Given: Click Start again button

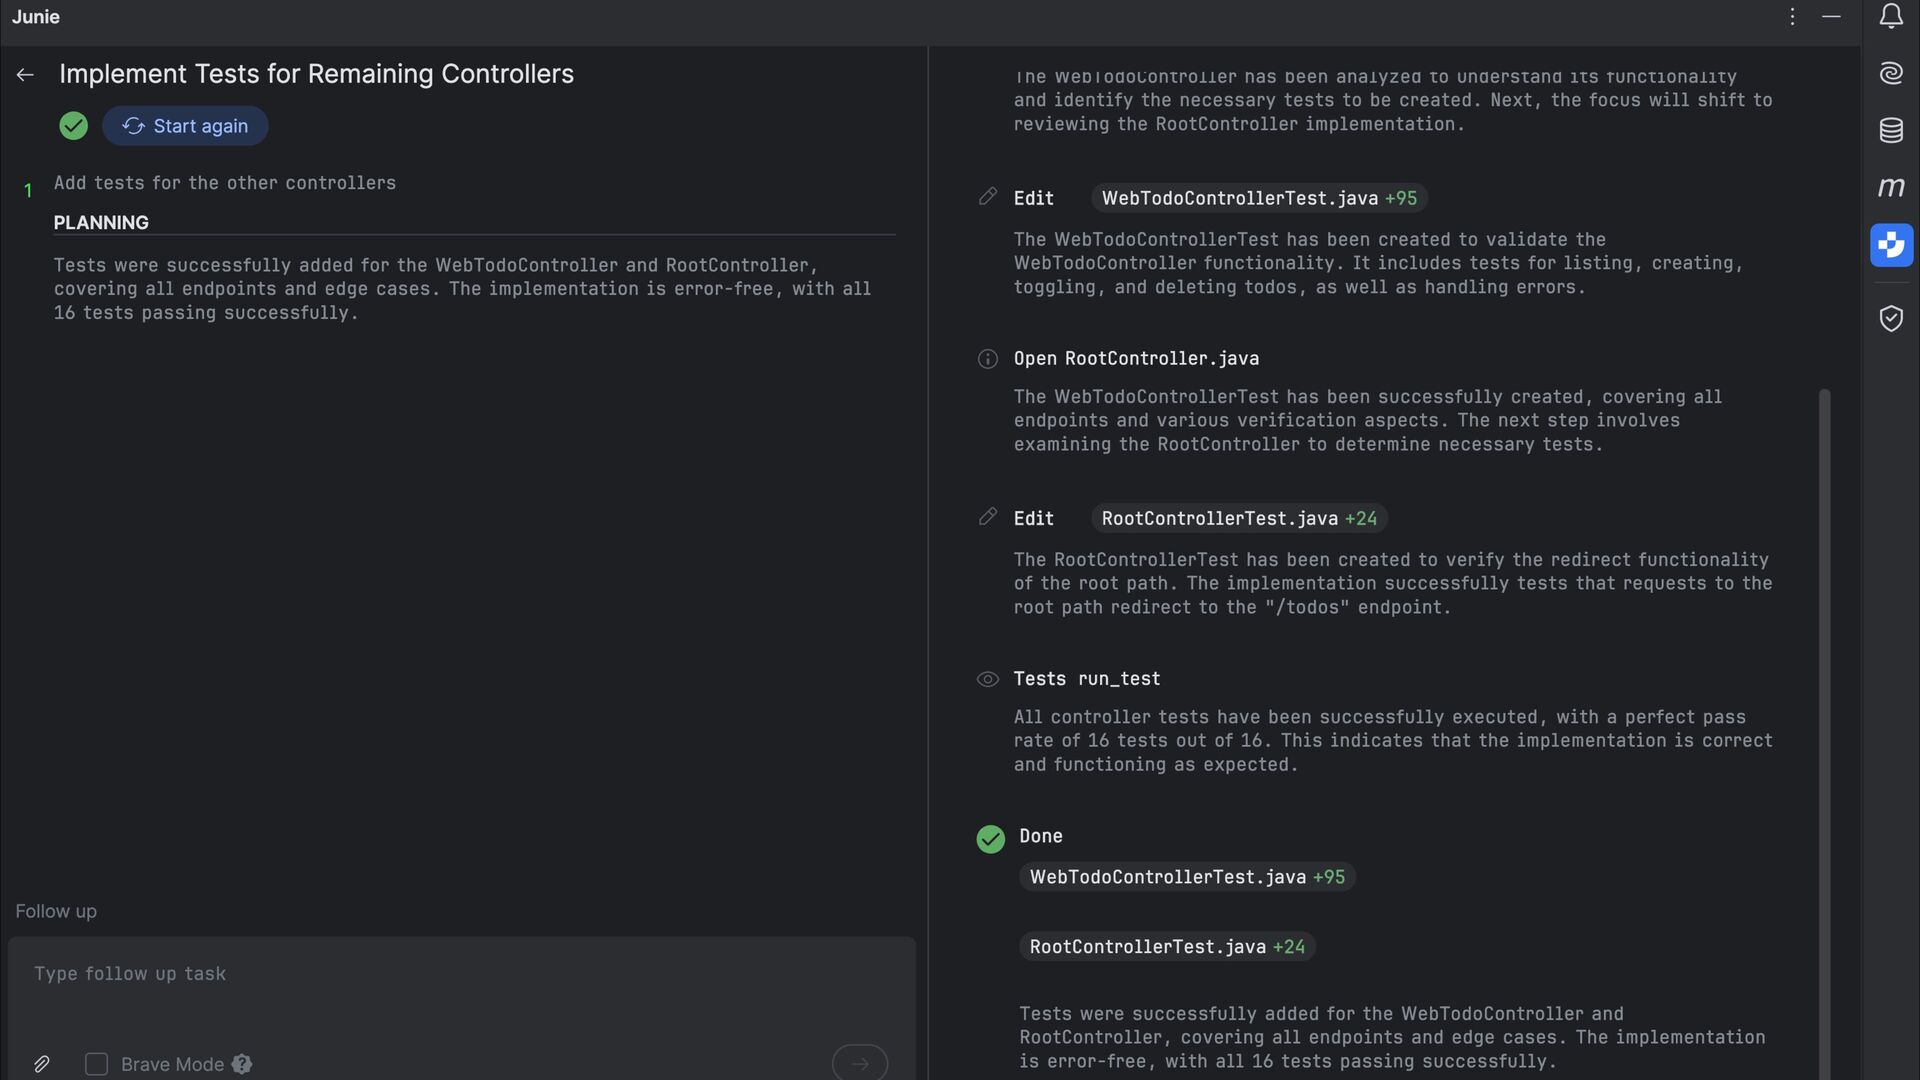Looking at the screenshot, I should (x=185, y=126).
